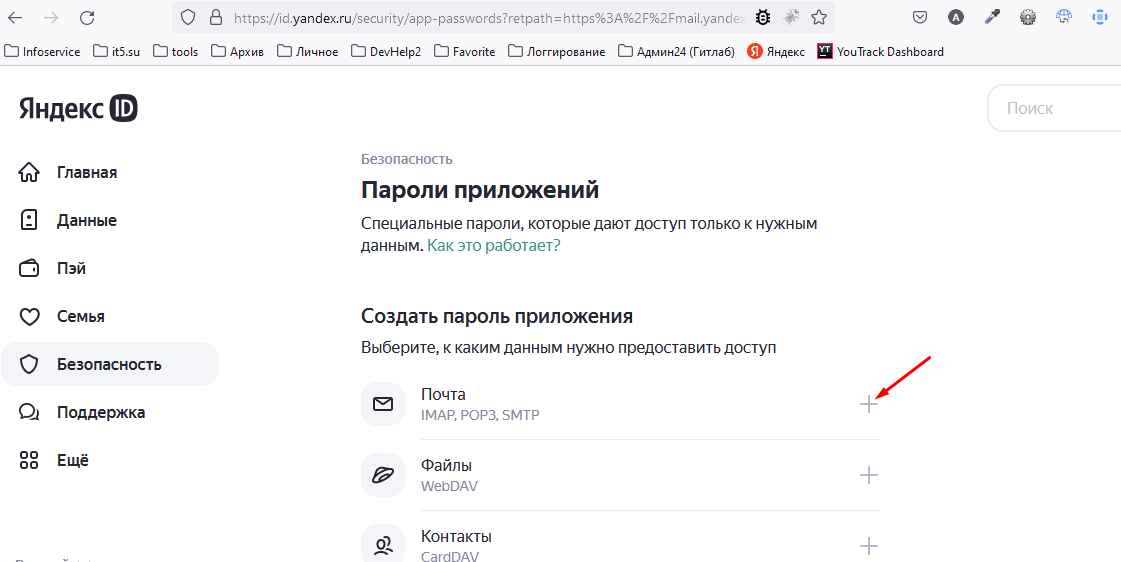The height and width of the screenshot is (562, 1121).
Task: Click the Поиск search field
Action: 1055,109
